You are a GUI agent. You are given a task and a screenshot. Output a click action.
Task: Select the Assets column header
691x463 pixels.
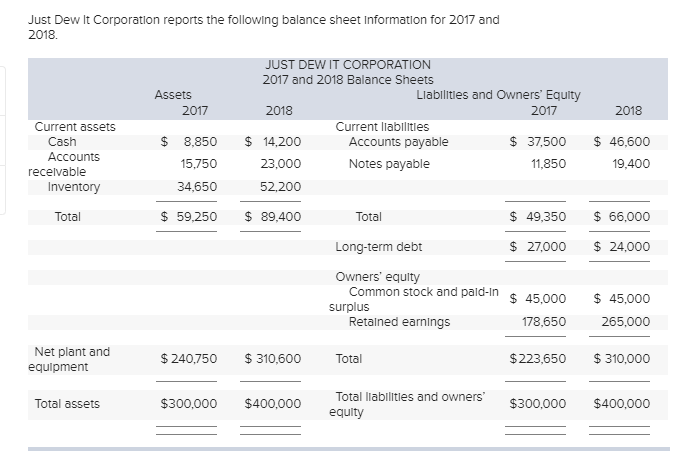pos(173,95)
